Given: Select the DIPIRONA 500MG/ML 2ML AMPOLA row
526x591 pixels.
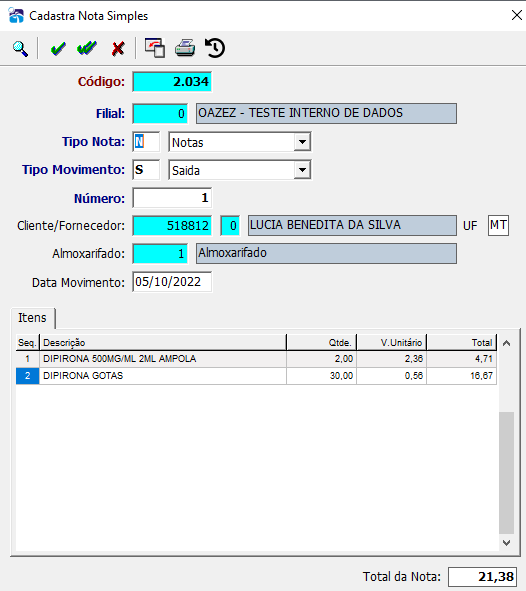Looking at the screenshot, I should click(x=256, y=359).
